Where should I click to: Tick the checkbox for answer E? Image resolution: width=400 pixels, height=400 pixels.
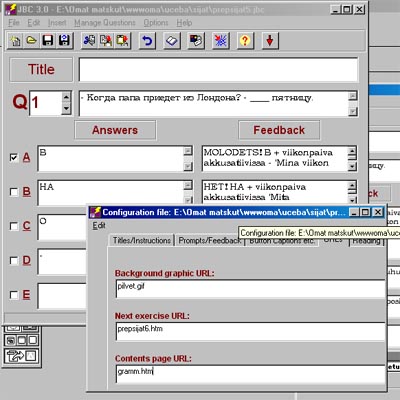[14, 295]
